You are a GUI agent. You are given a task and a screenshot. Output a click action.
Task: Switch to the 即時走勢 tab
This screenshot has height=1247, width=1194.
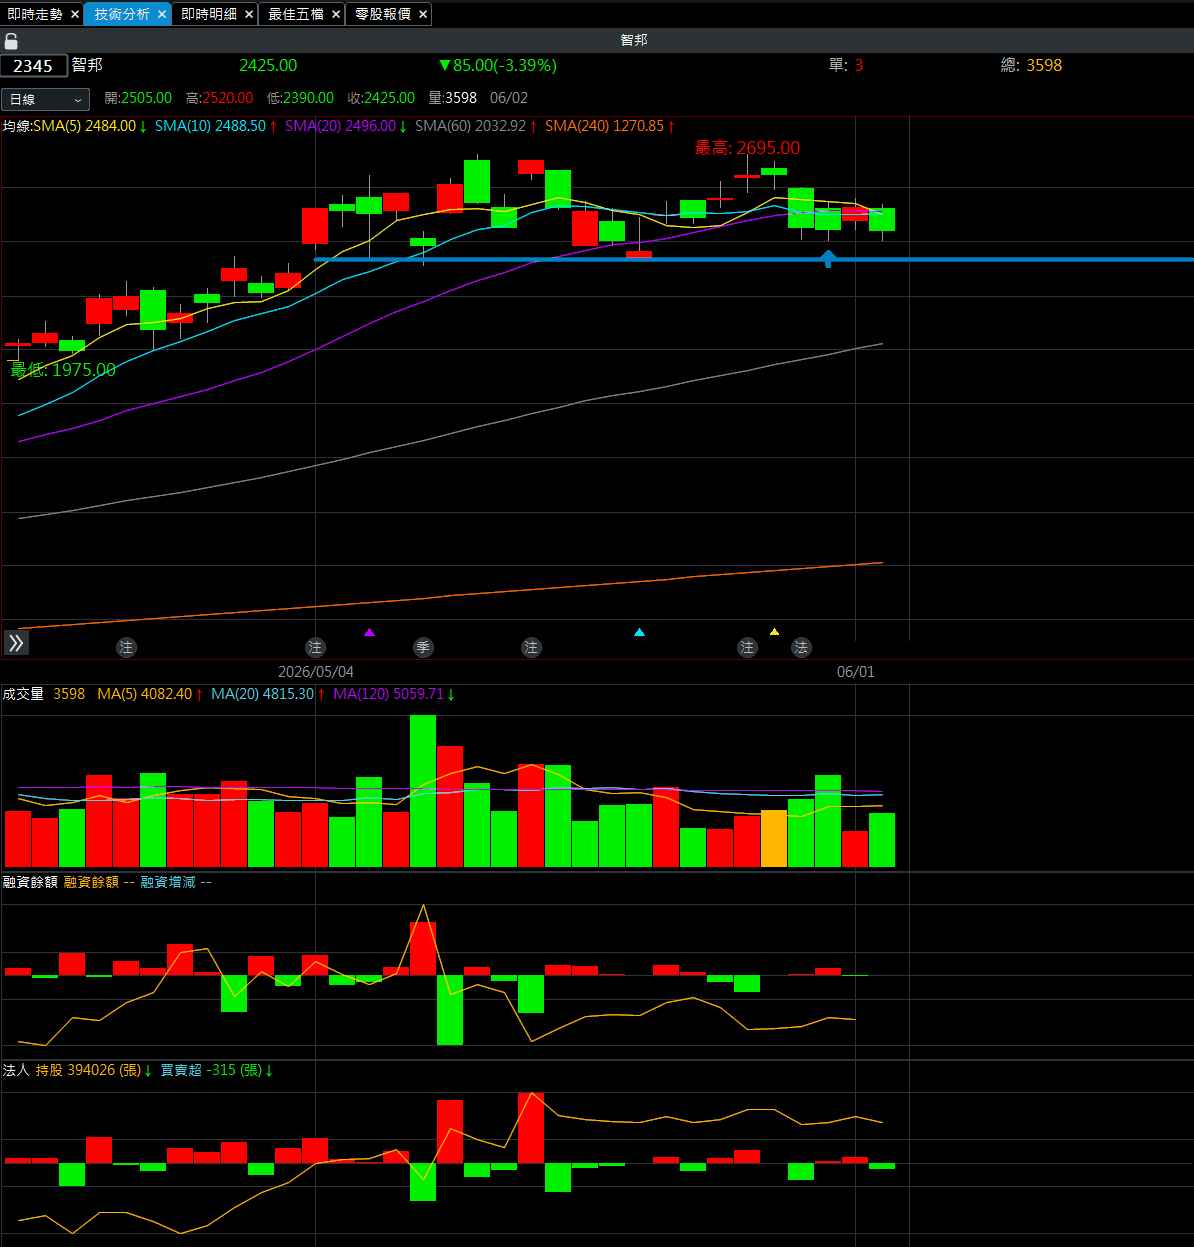pos(35,14)
